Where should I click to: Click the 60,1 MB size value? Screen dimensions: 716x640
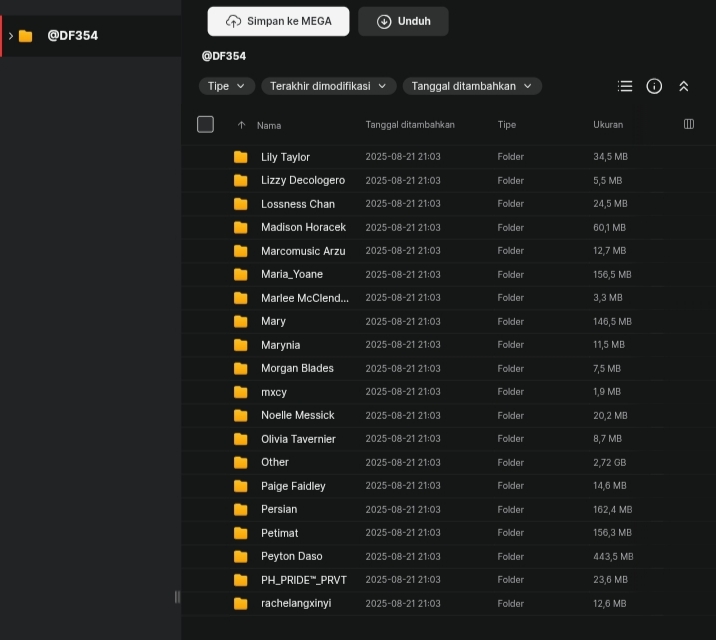click(x=609, y=227)
